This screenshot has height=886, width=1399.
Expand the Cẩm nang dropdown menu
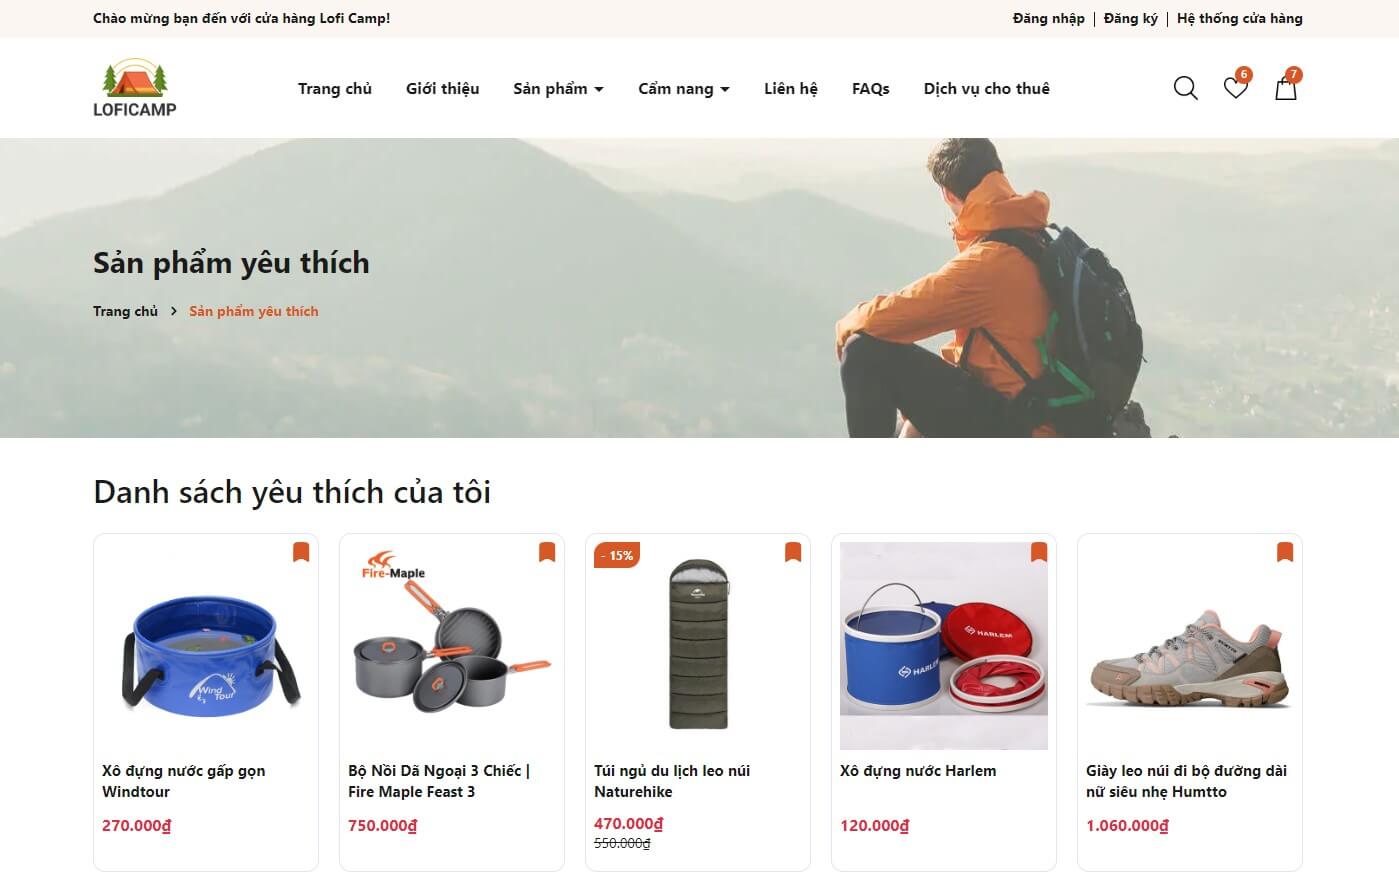684,88
